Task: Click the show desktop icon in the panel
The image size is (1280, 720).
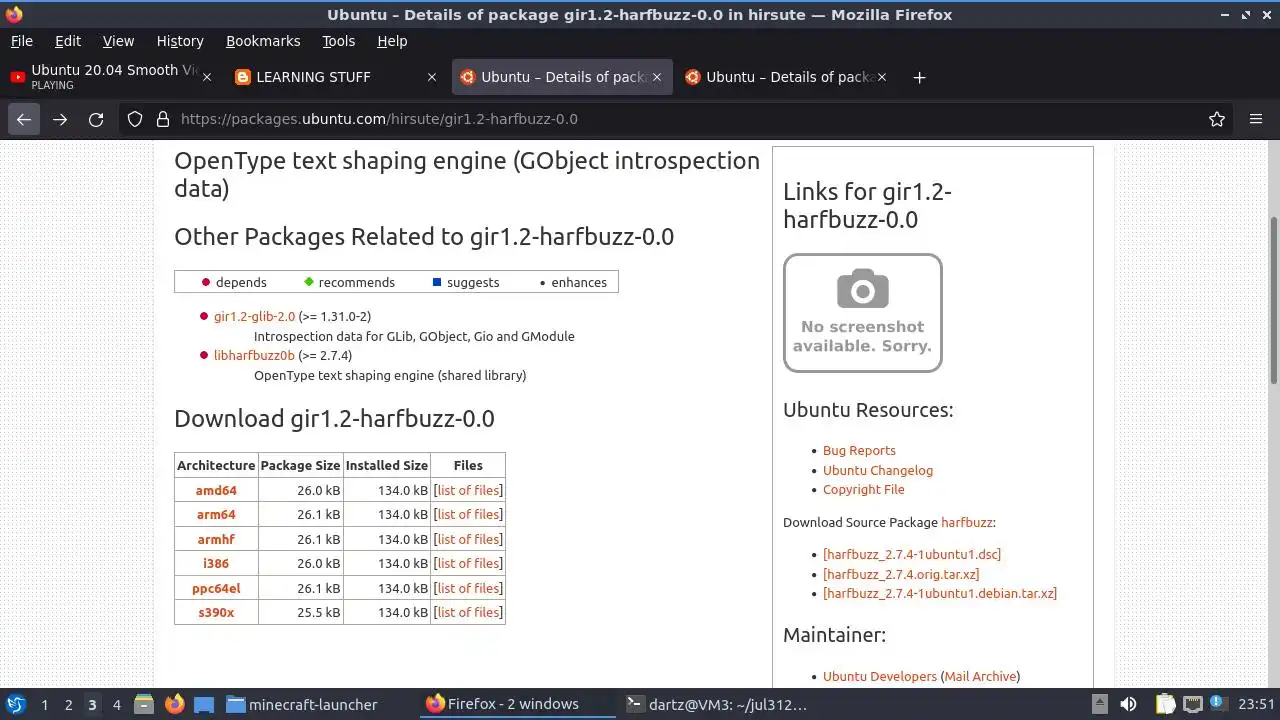Action: tap(204, 704)
